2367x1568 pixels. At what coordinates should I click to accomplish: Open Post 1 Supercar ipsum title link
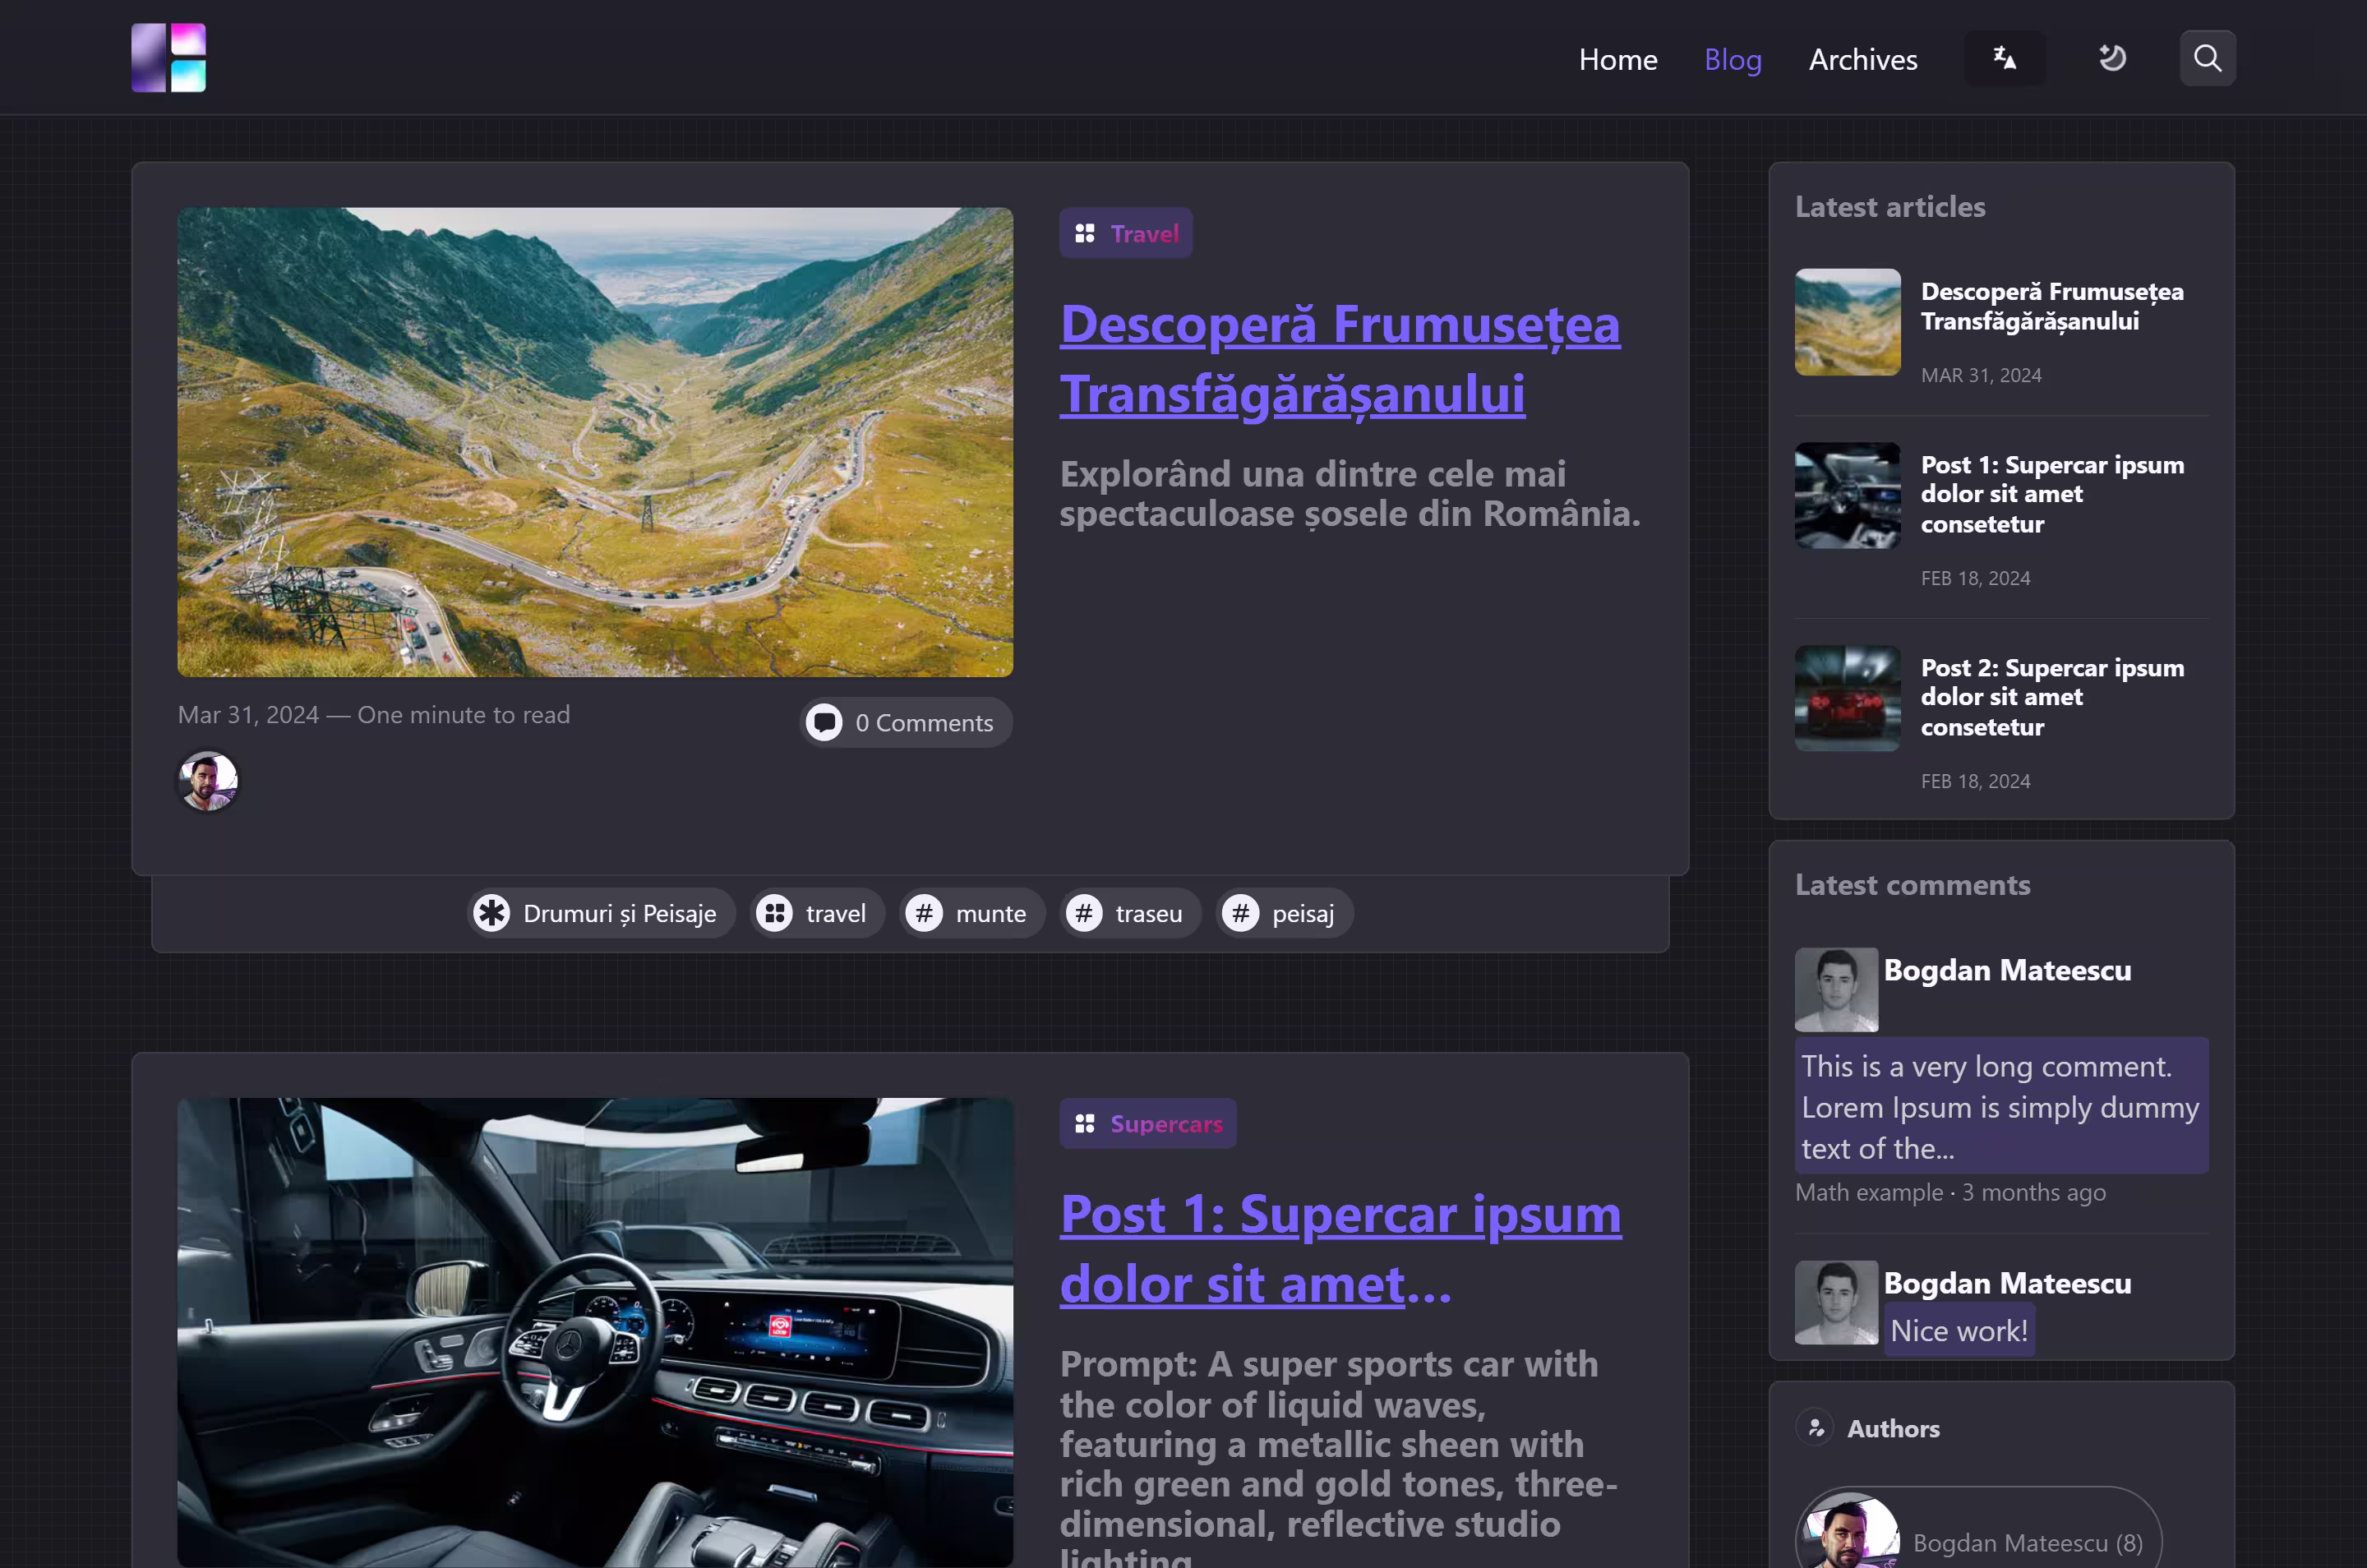click(1339, 1248)
